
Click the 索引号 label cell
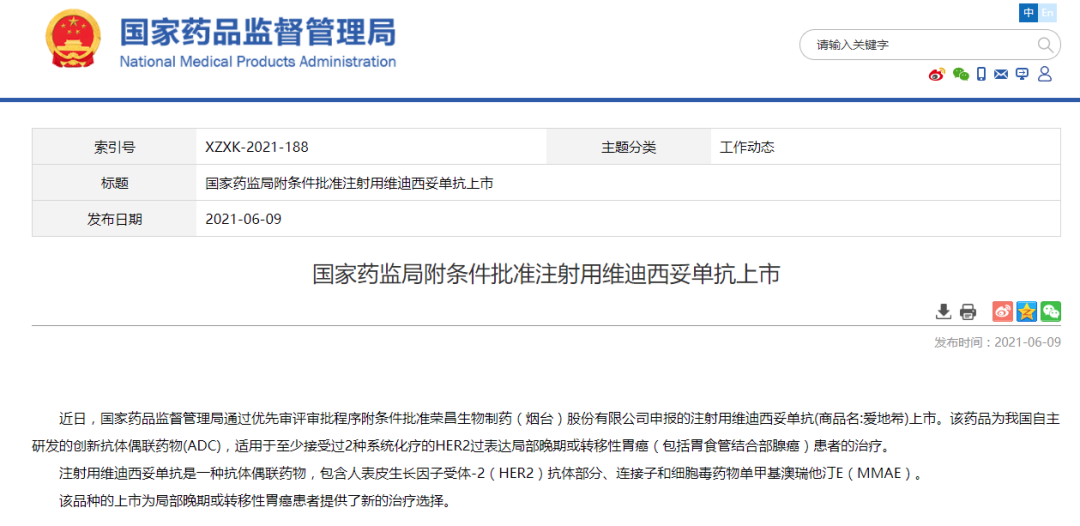point(114,147)
